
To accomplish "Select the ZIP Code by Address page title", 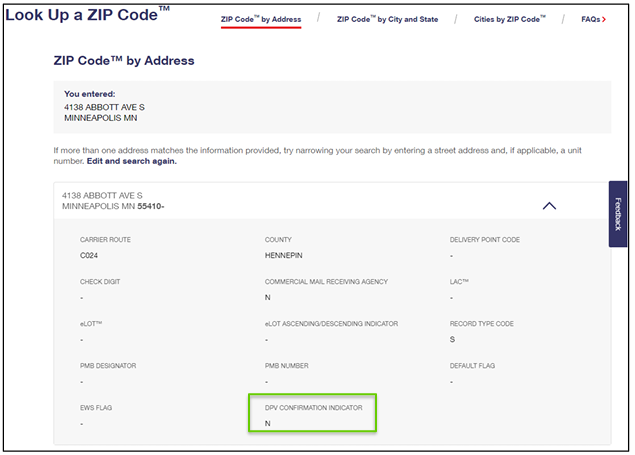I will [x=124, y=60].
